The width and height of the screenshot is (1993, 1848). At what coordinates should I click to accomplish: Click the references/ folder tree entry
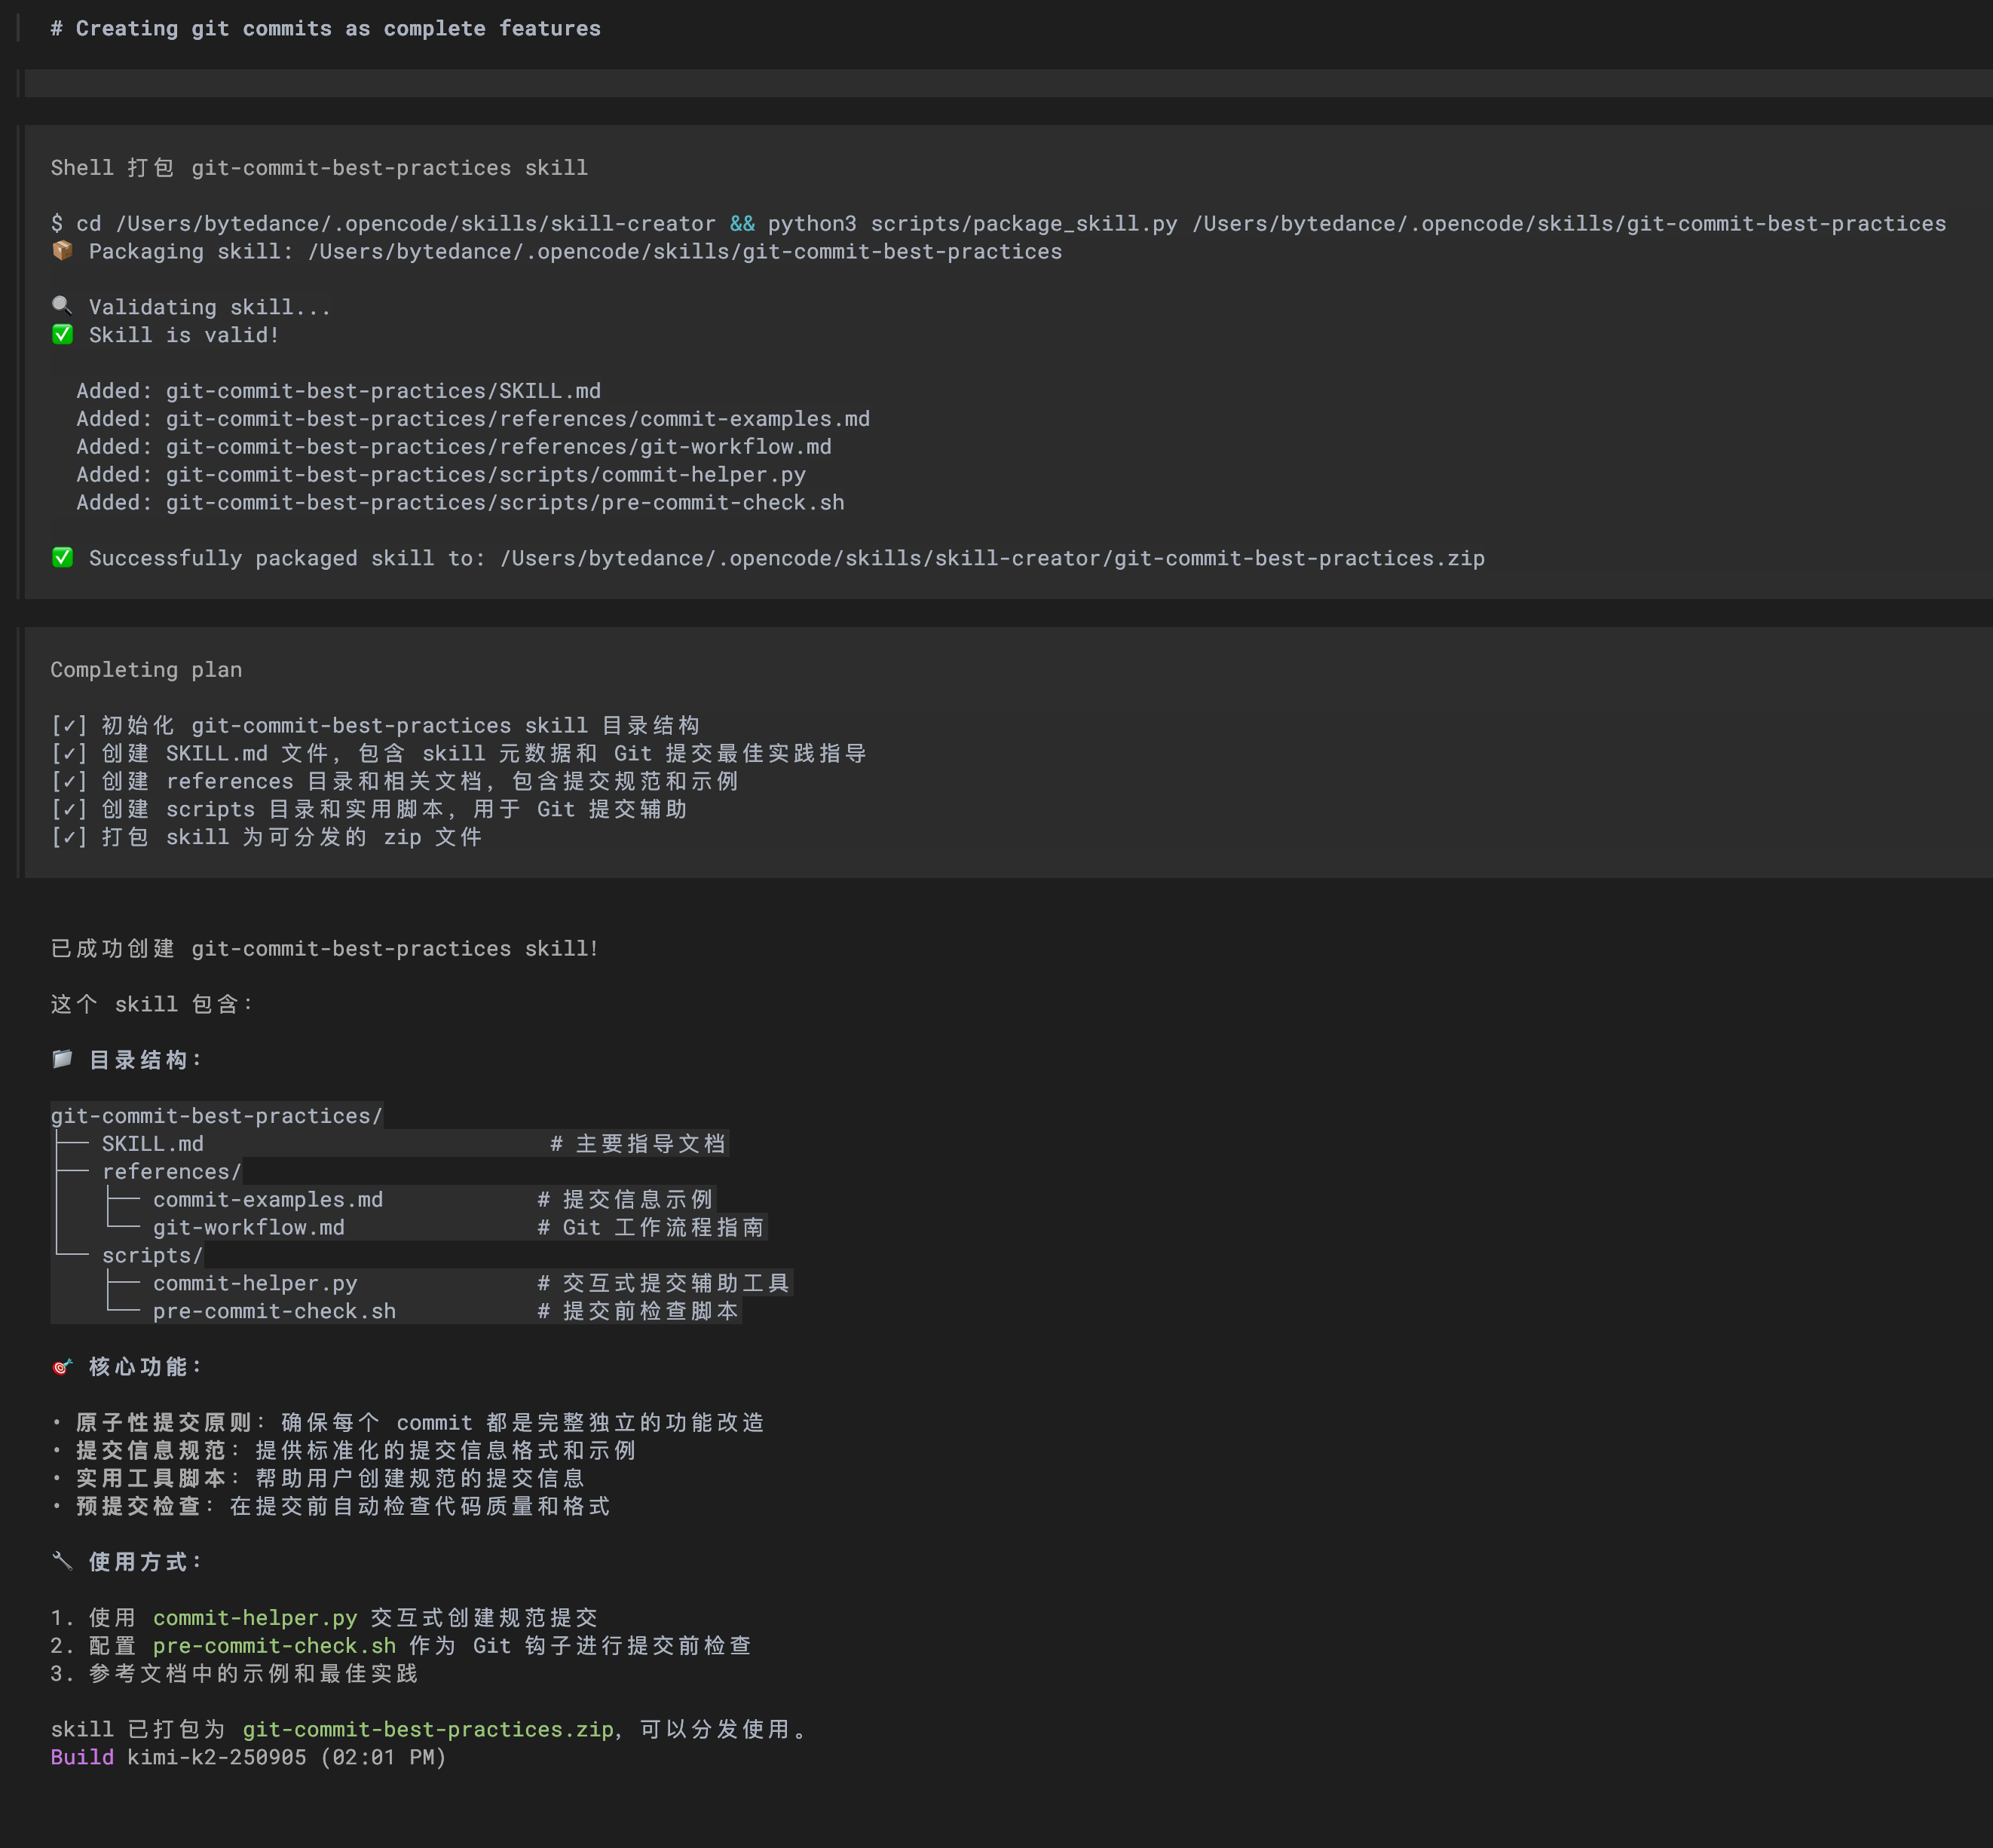(x=171, y=1171)
